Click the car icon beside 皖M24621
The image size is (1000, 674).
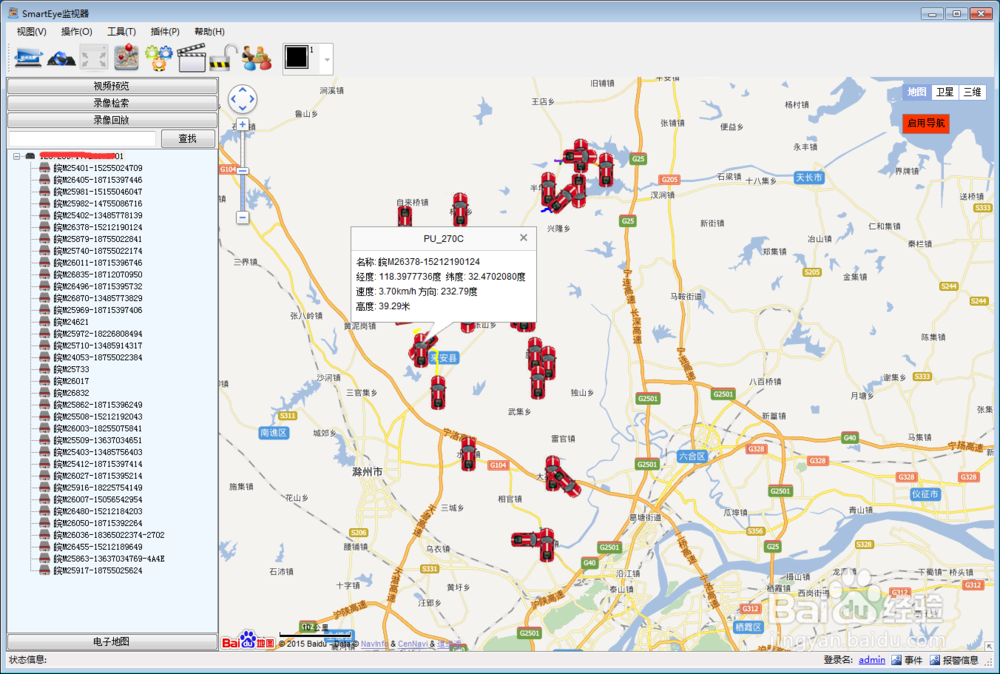coord(44,322)
